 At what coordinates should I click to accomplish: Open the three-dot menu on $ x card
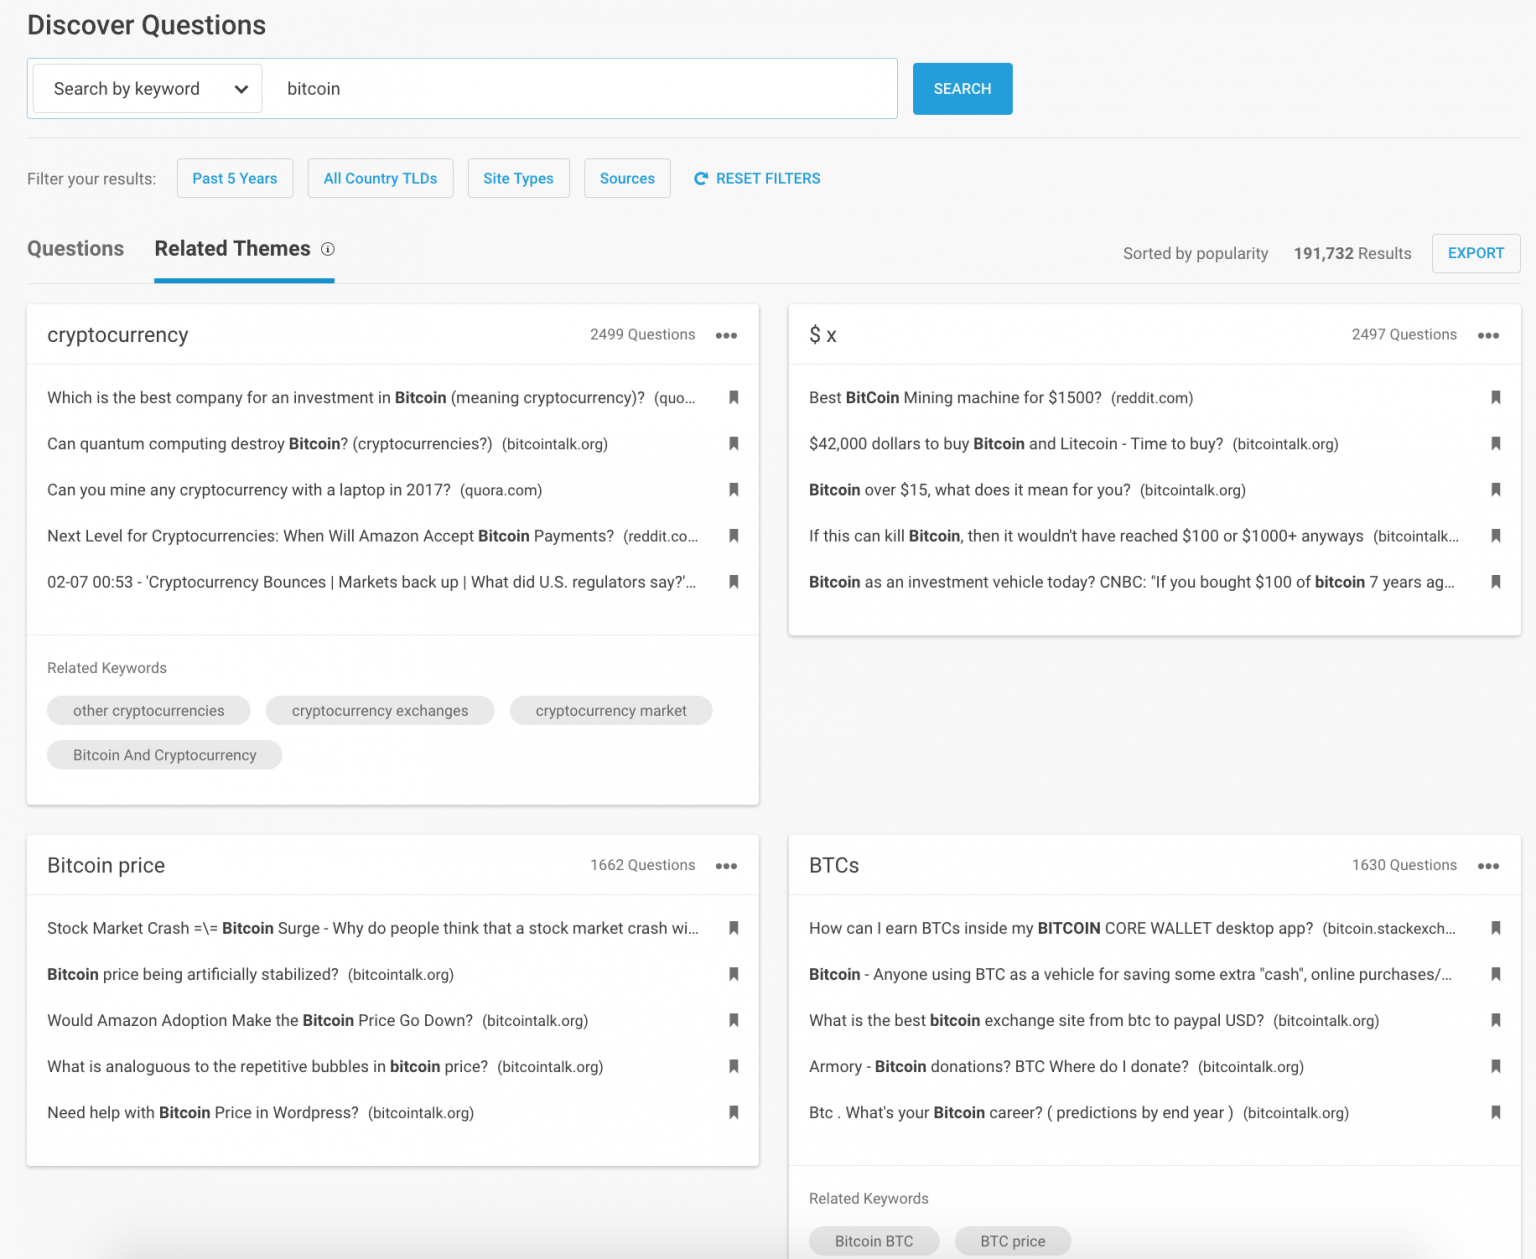(x=1488, y=335)
